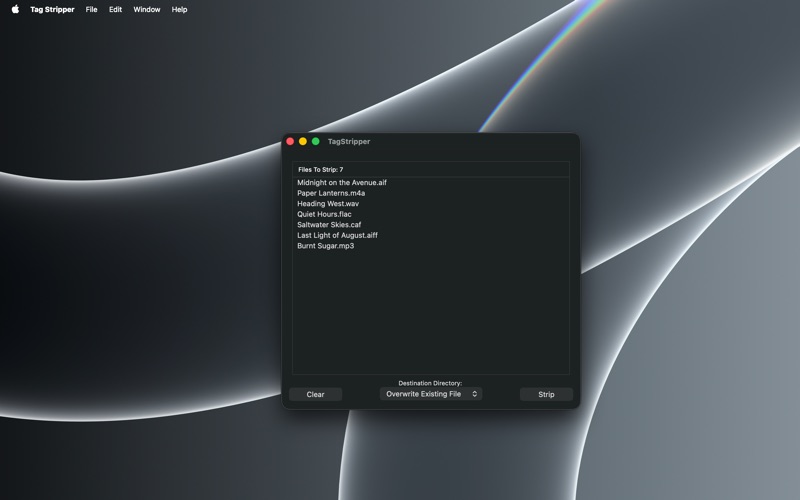Open the Tag Stripper application menu
This screenshot has height=500, width=800.
(x=52, y=9)
